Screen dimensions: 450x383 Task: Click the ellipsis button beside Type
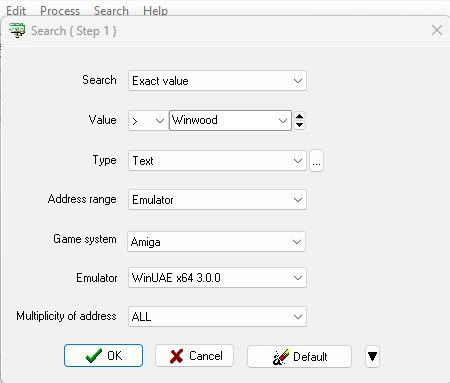pyautogui.click(x=316, y=161)
